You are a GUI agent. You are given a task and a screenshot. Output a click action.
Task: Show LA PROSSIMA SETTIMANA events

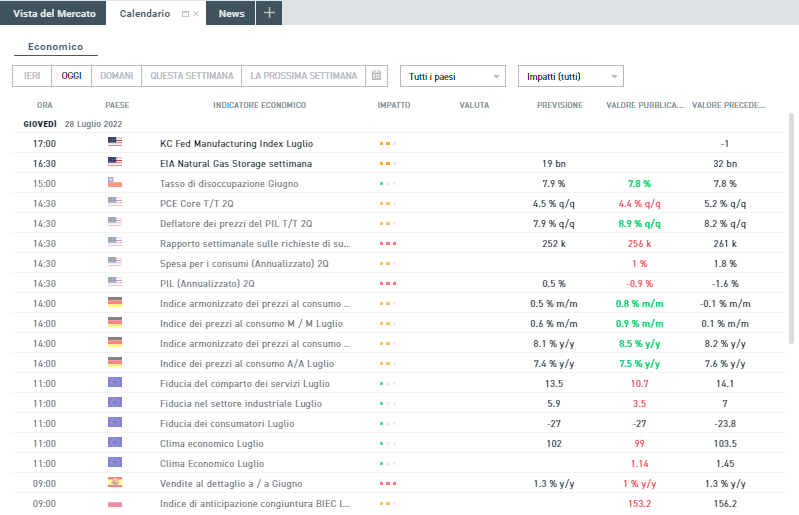pos(303,76)
